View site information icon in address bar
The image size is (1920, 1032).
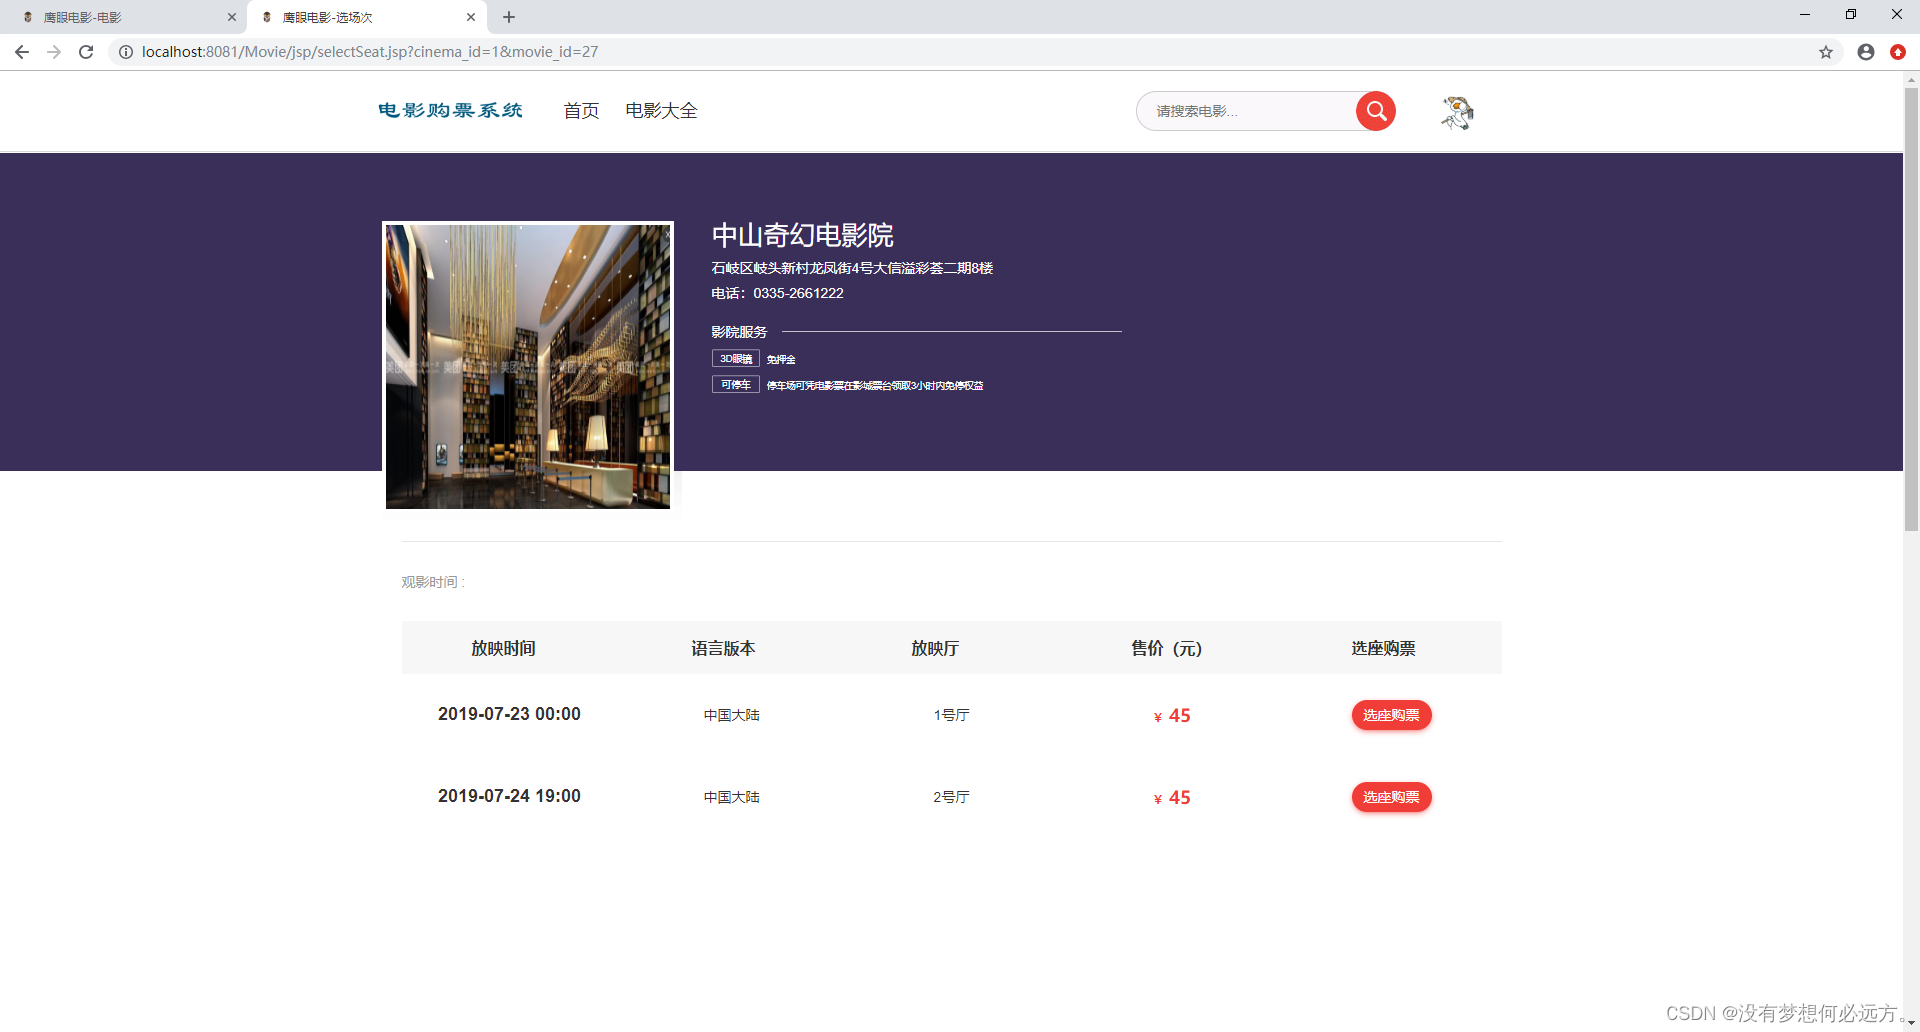(126, 52)
